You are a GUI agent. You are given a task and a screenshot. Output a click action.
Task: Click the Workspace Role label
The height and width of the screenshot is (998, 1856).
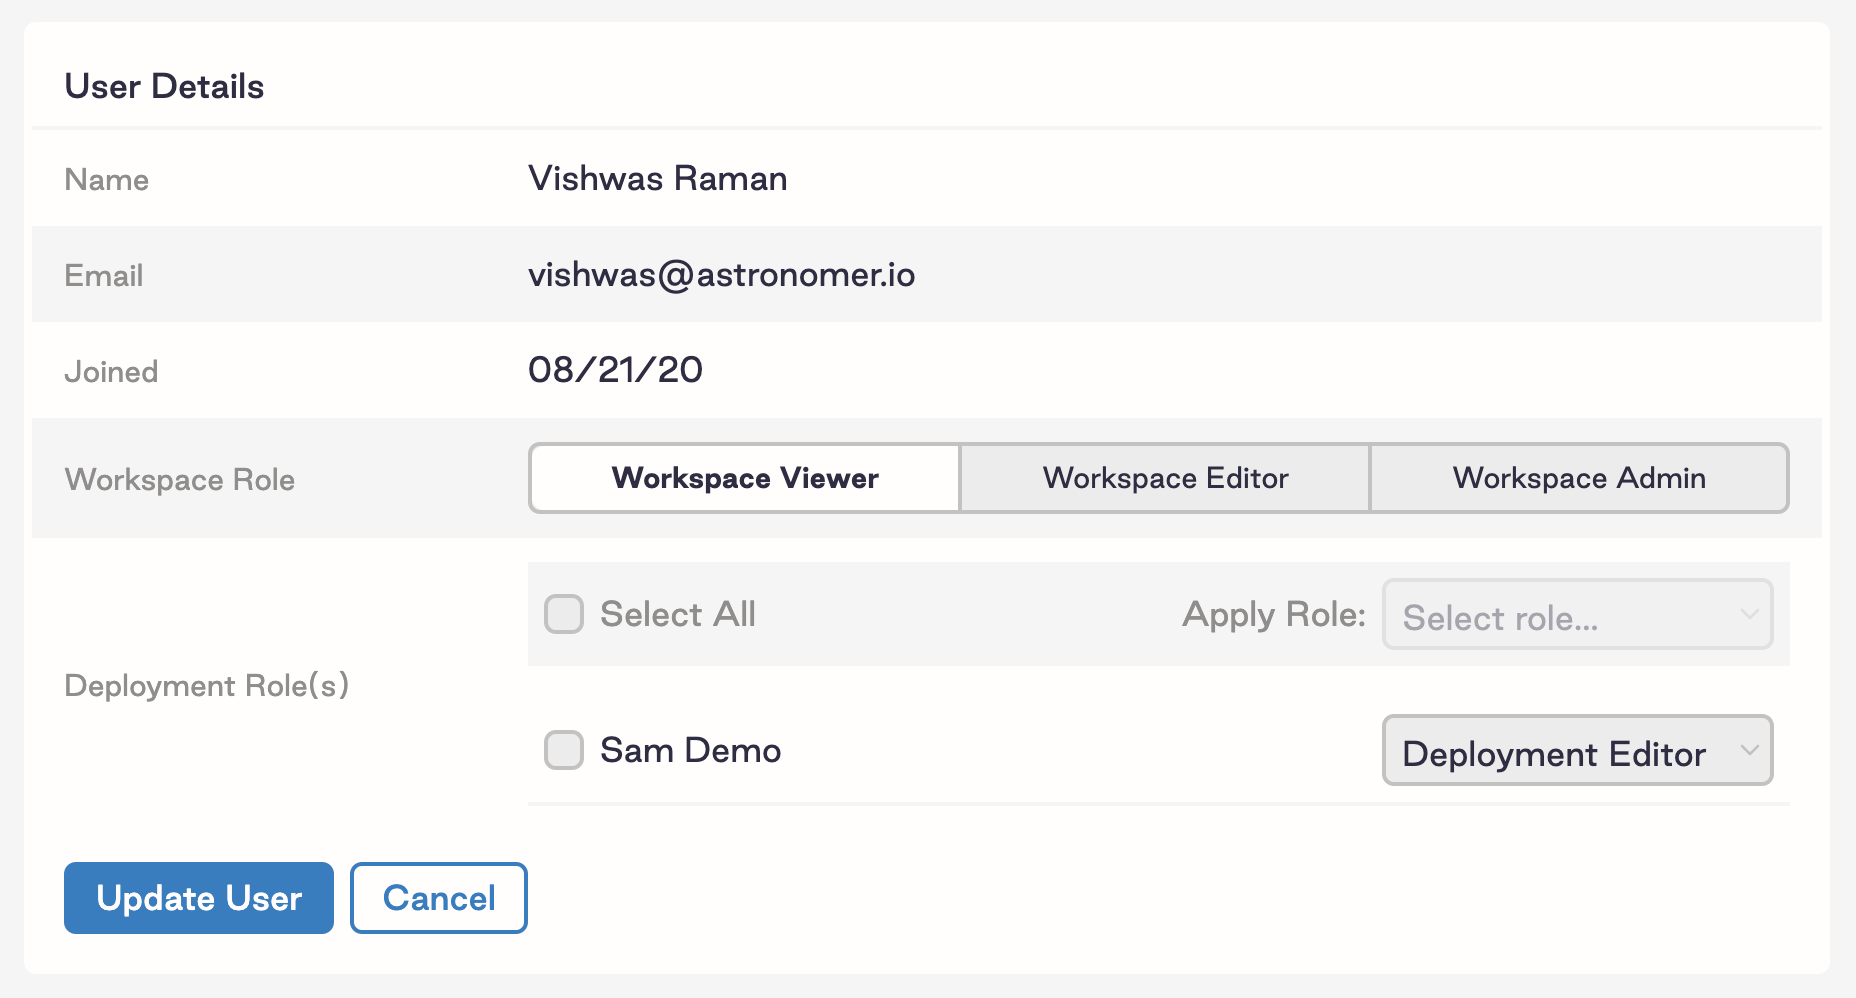click(180, 480)
